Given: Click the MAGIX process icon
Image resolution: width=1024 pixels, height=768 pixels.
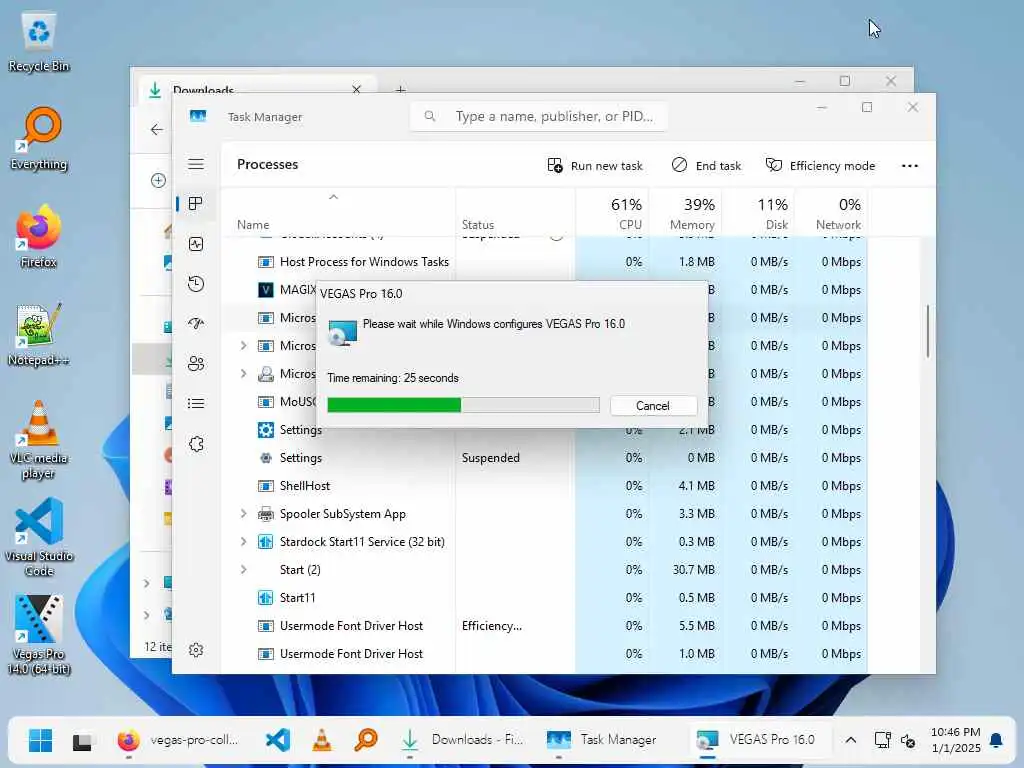Looking at the screenshot, I should point(265,290).
